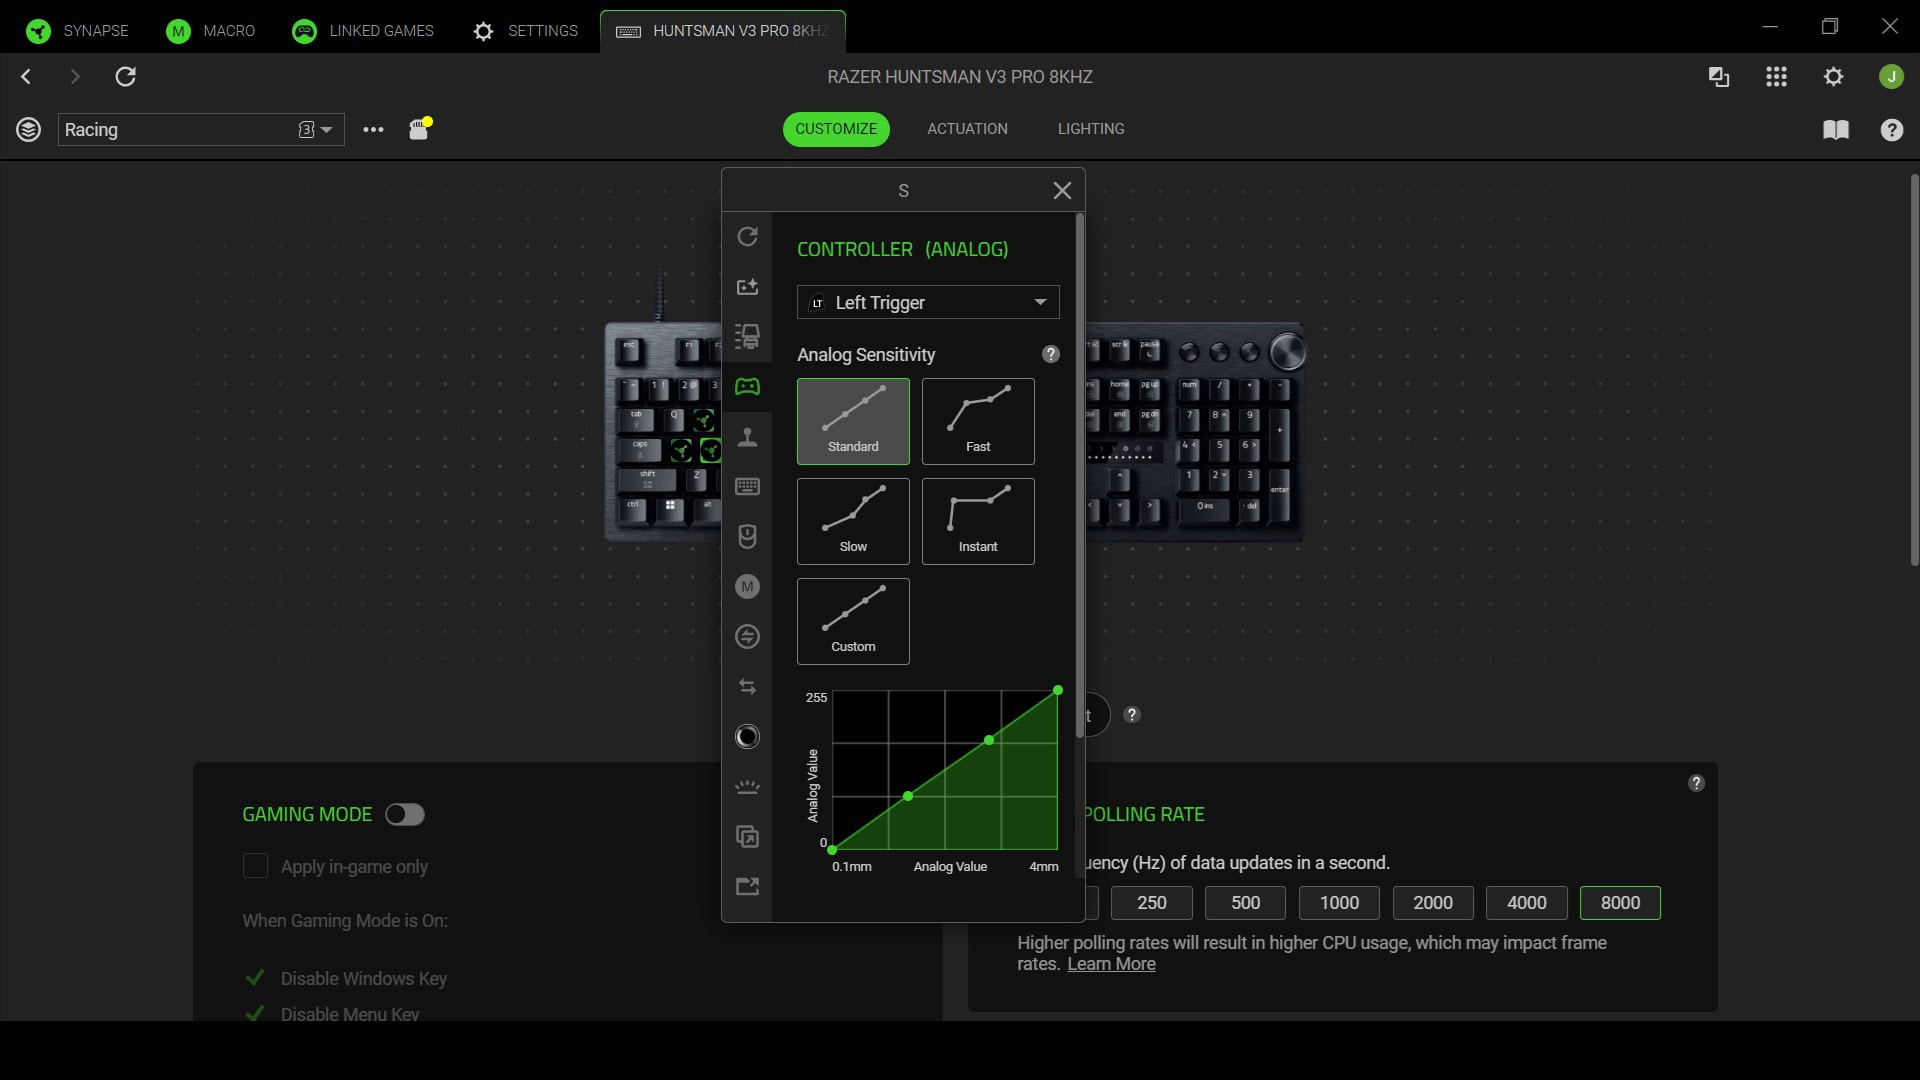Open the Actuation tab
Viewport: 1920px width, 1080px height.
(966, 128)
